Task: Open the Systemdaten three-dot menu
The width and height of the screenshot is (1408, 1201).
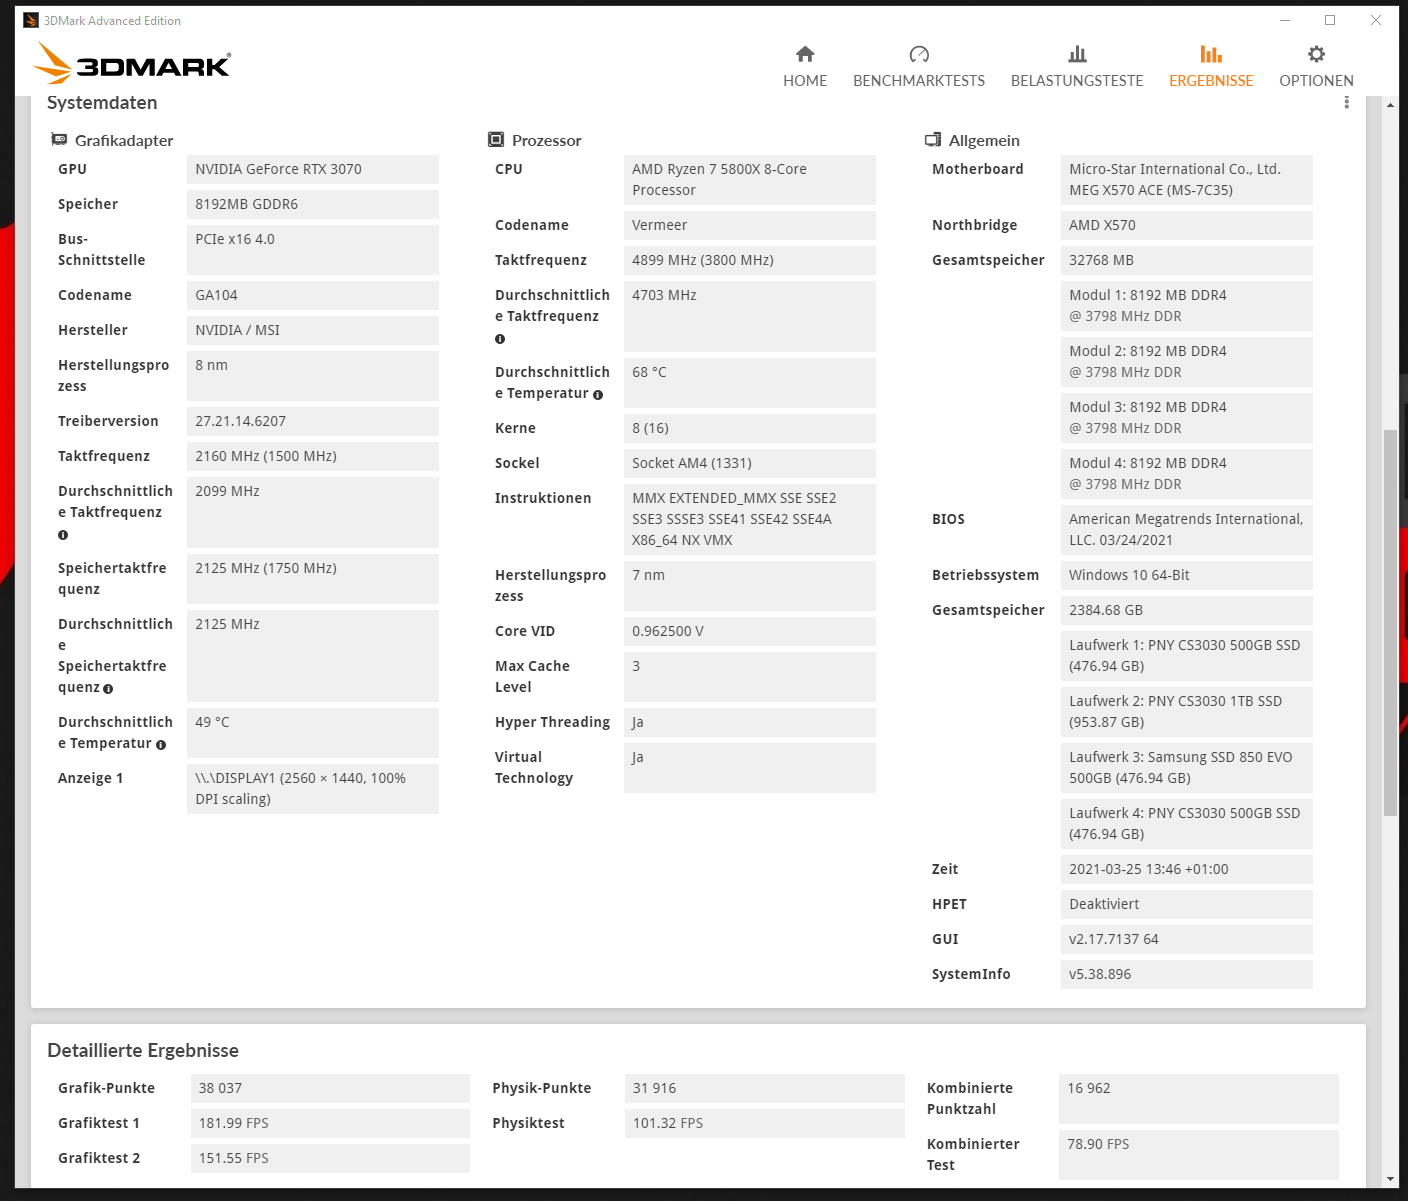Action: (x=1346, y=103)
